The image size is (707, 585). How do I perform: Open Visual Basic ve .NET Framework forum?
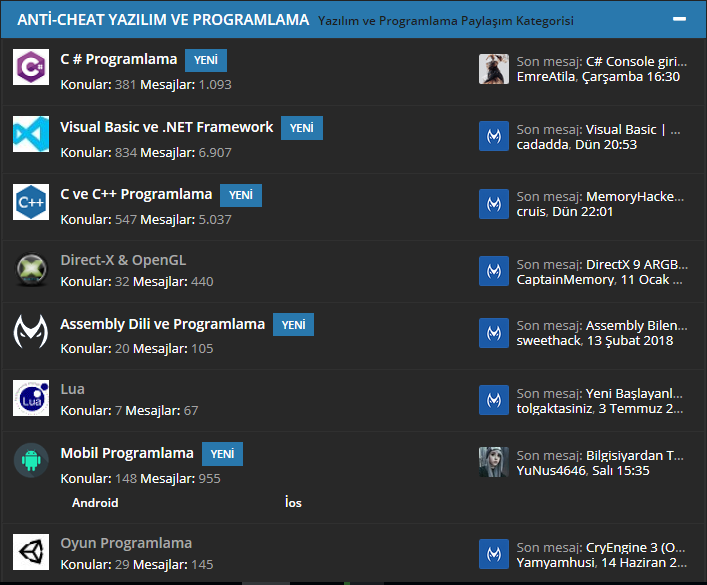167,127
